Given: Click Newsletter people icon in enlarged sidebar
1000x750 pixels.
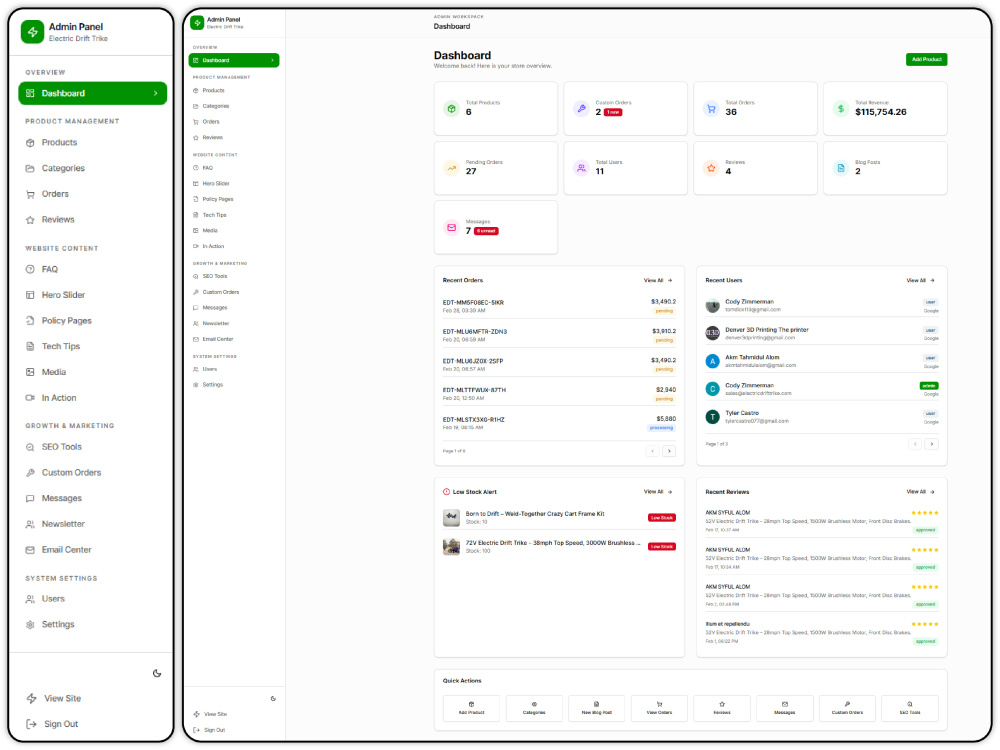Looking at the screenshot, I should (x=30, y=524).
